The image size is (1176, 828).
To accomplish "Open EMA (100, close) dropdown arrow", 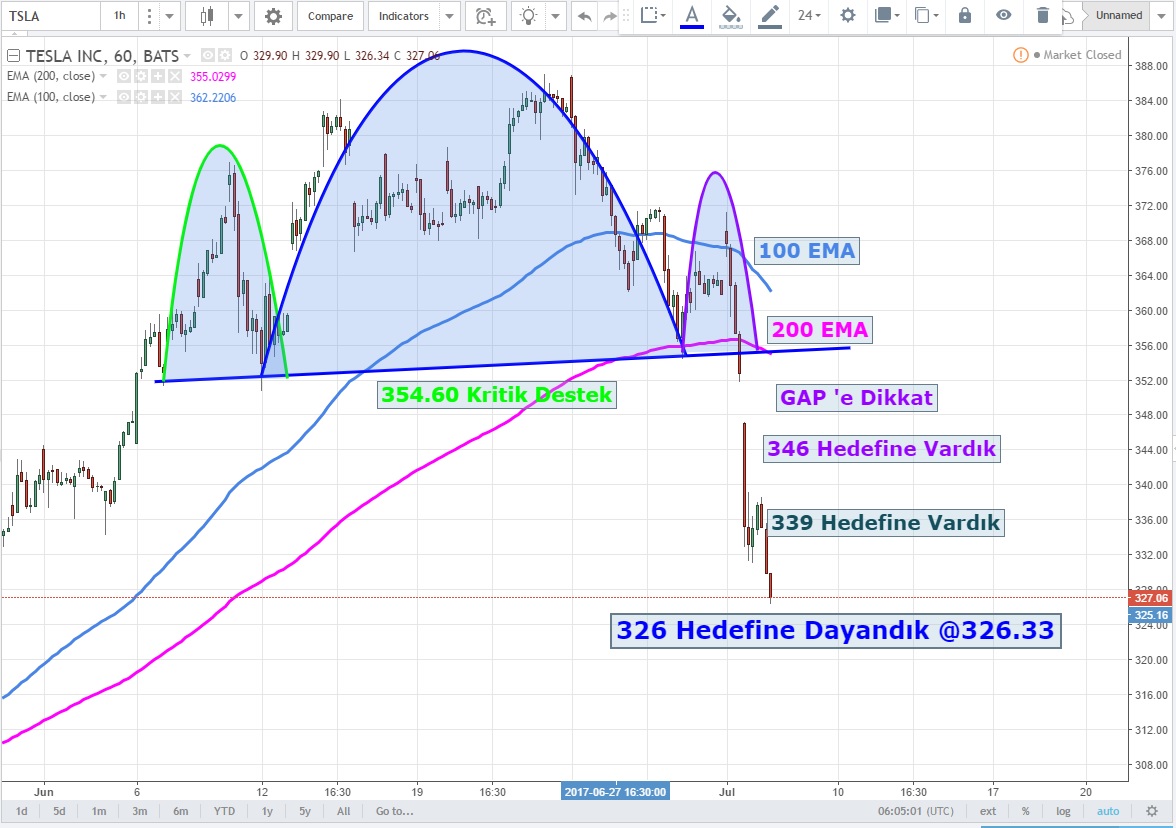I will (103, 97).
